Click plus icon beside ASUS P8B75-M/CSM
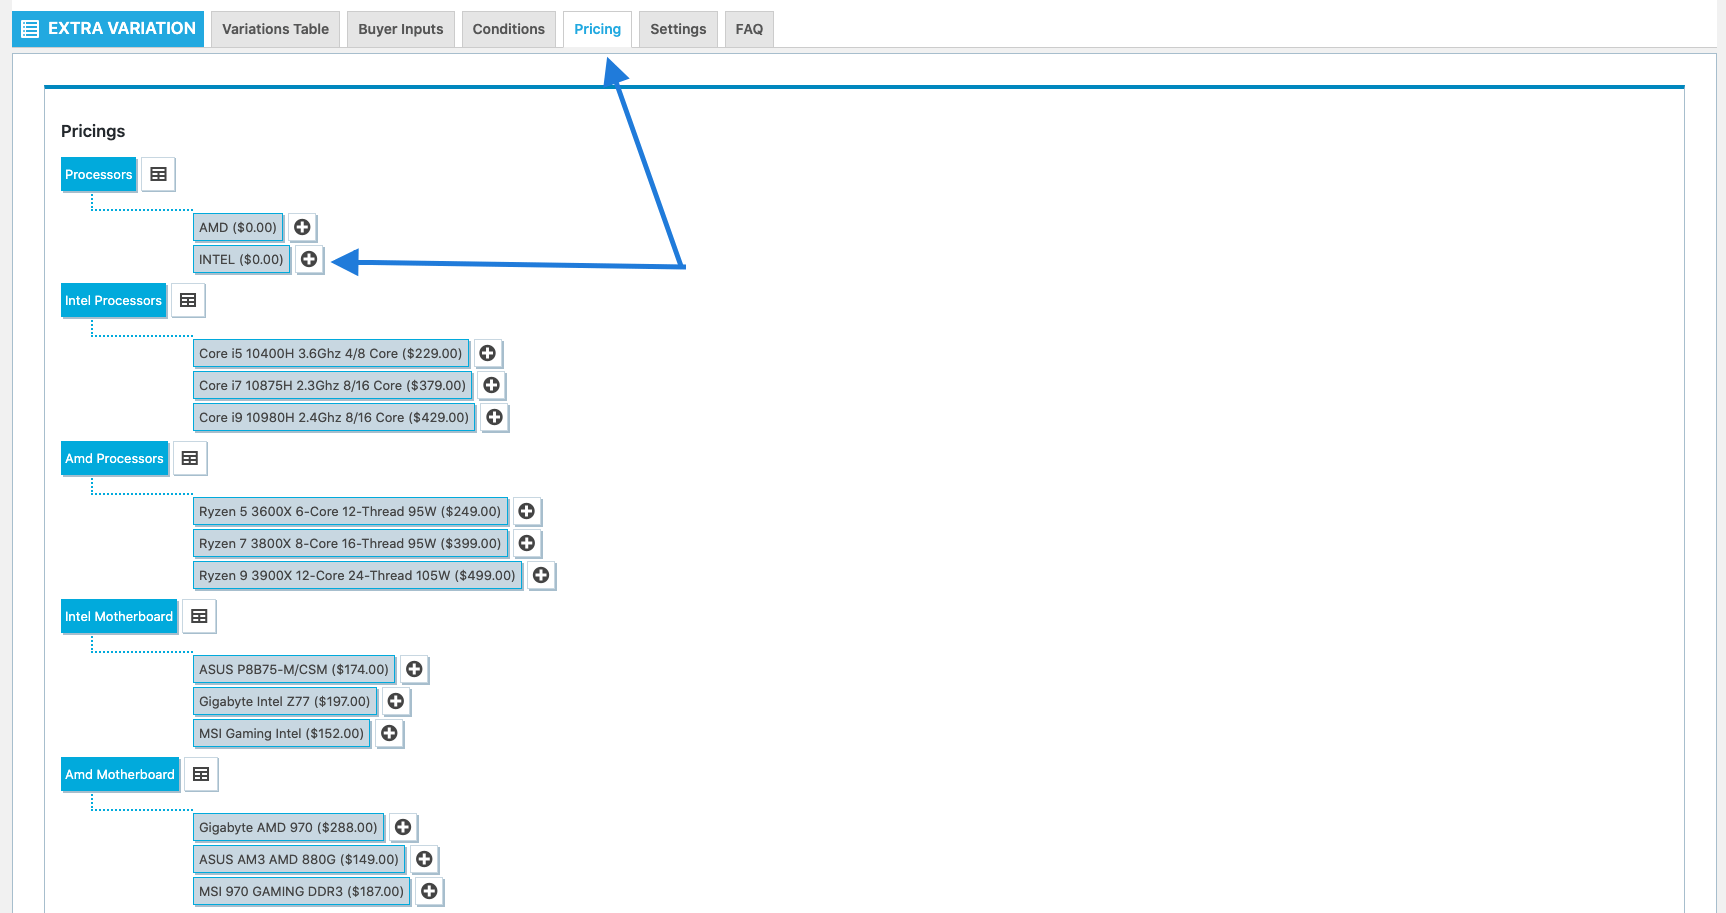Image resolution: width=1726 pixels, height=913 pixels. pos(414,669)
